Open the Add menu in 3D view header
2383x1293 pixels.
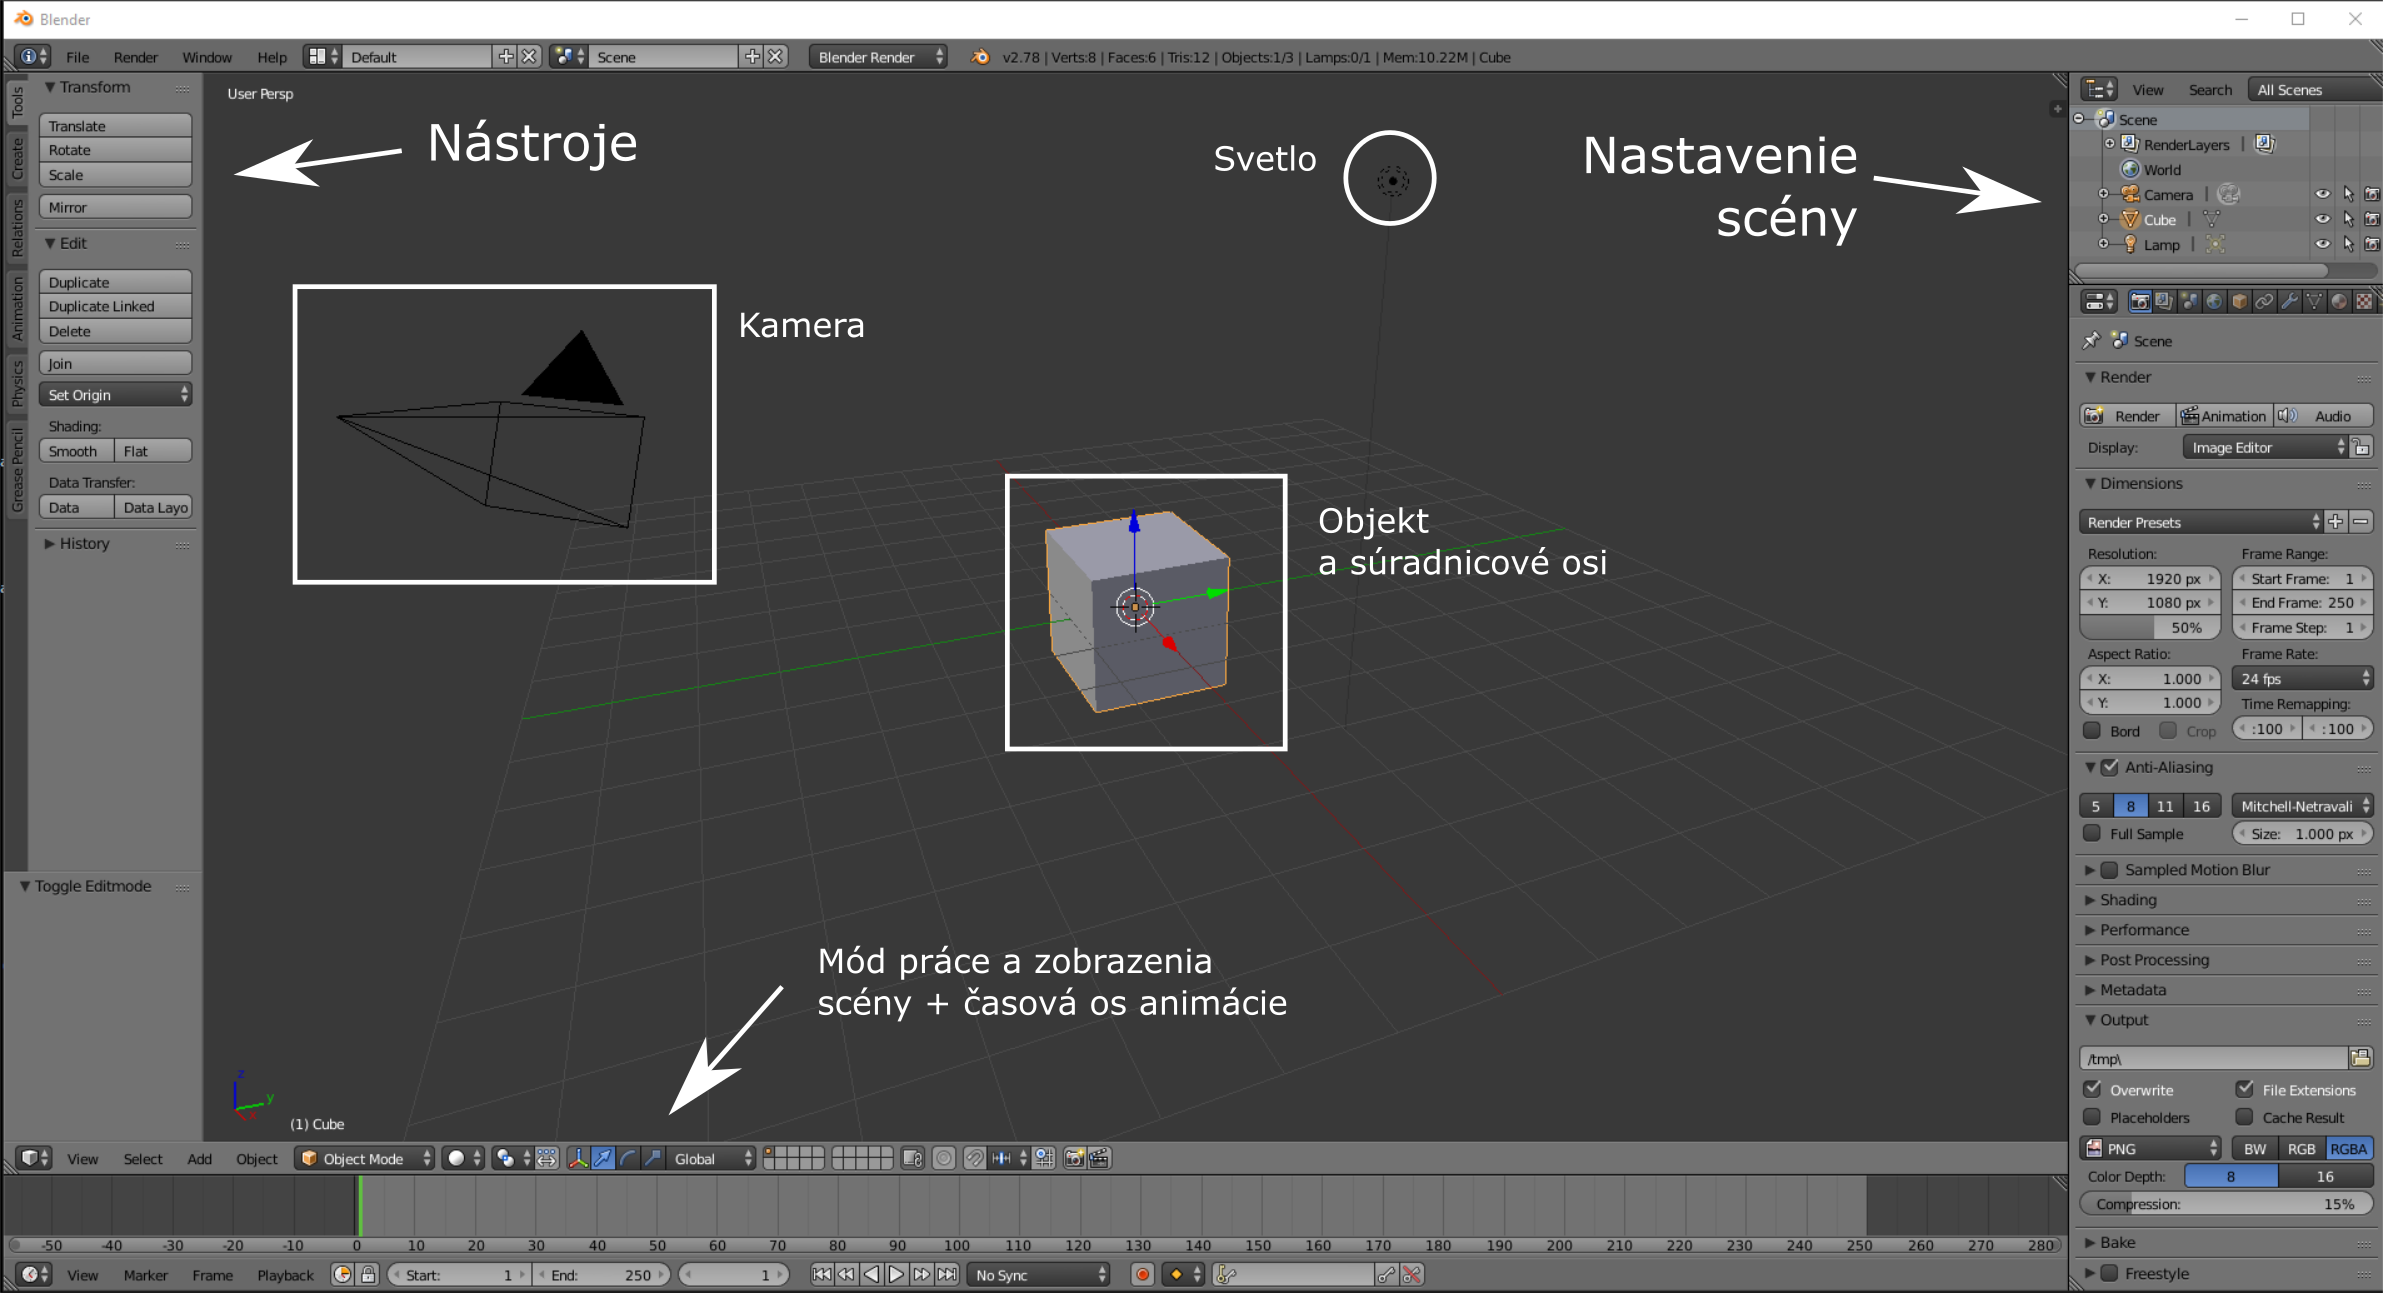pos(199,1158)
